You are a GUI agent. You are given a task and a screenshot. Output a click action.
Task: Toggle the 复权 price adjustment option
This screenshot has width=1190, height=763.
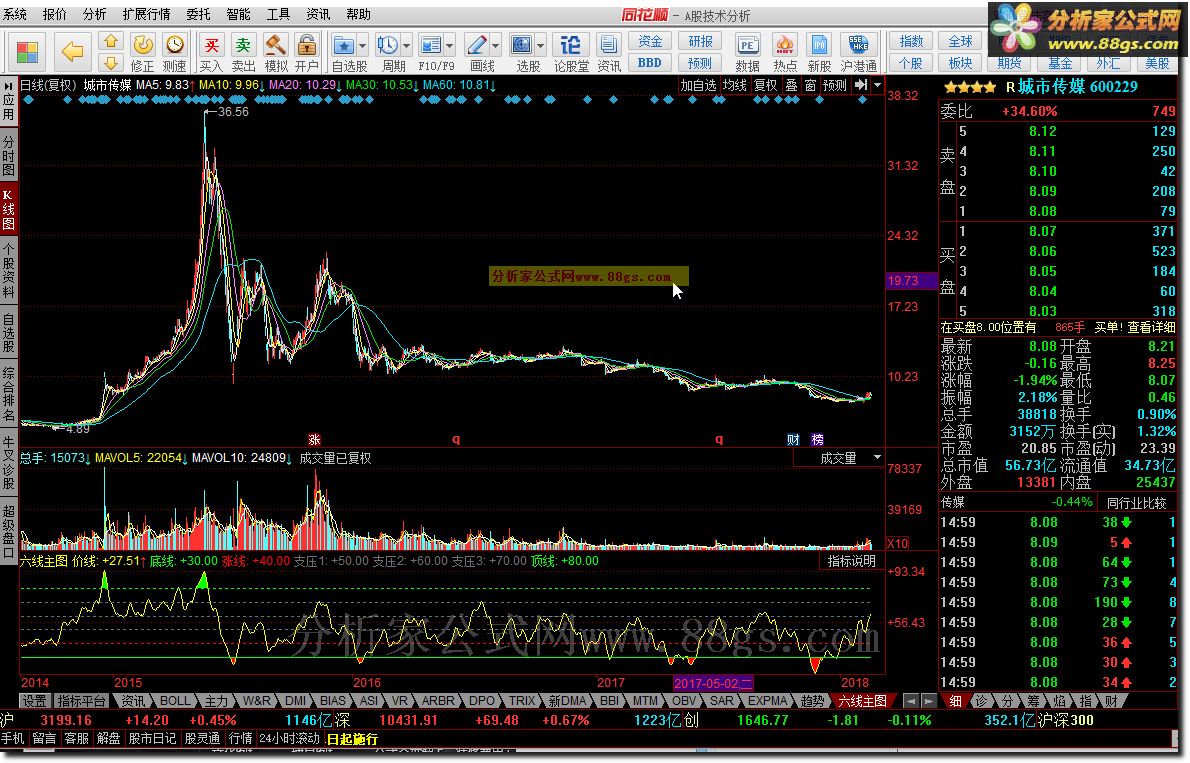(x=765, y=85)
